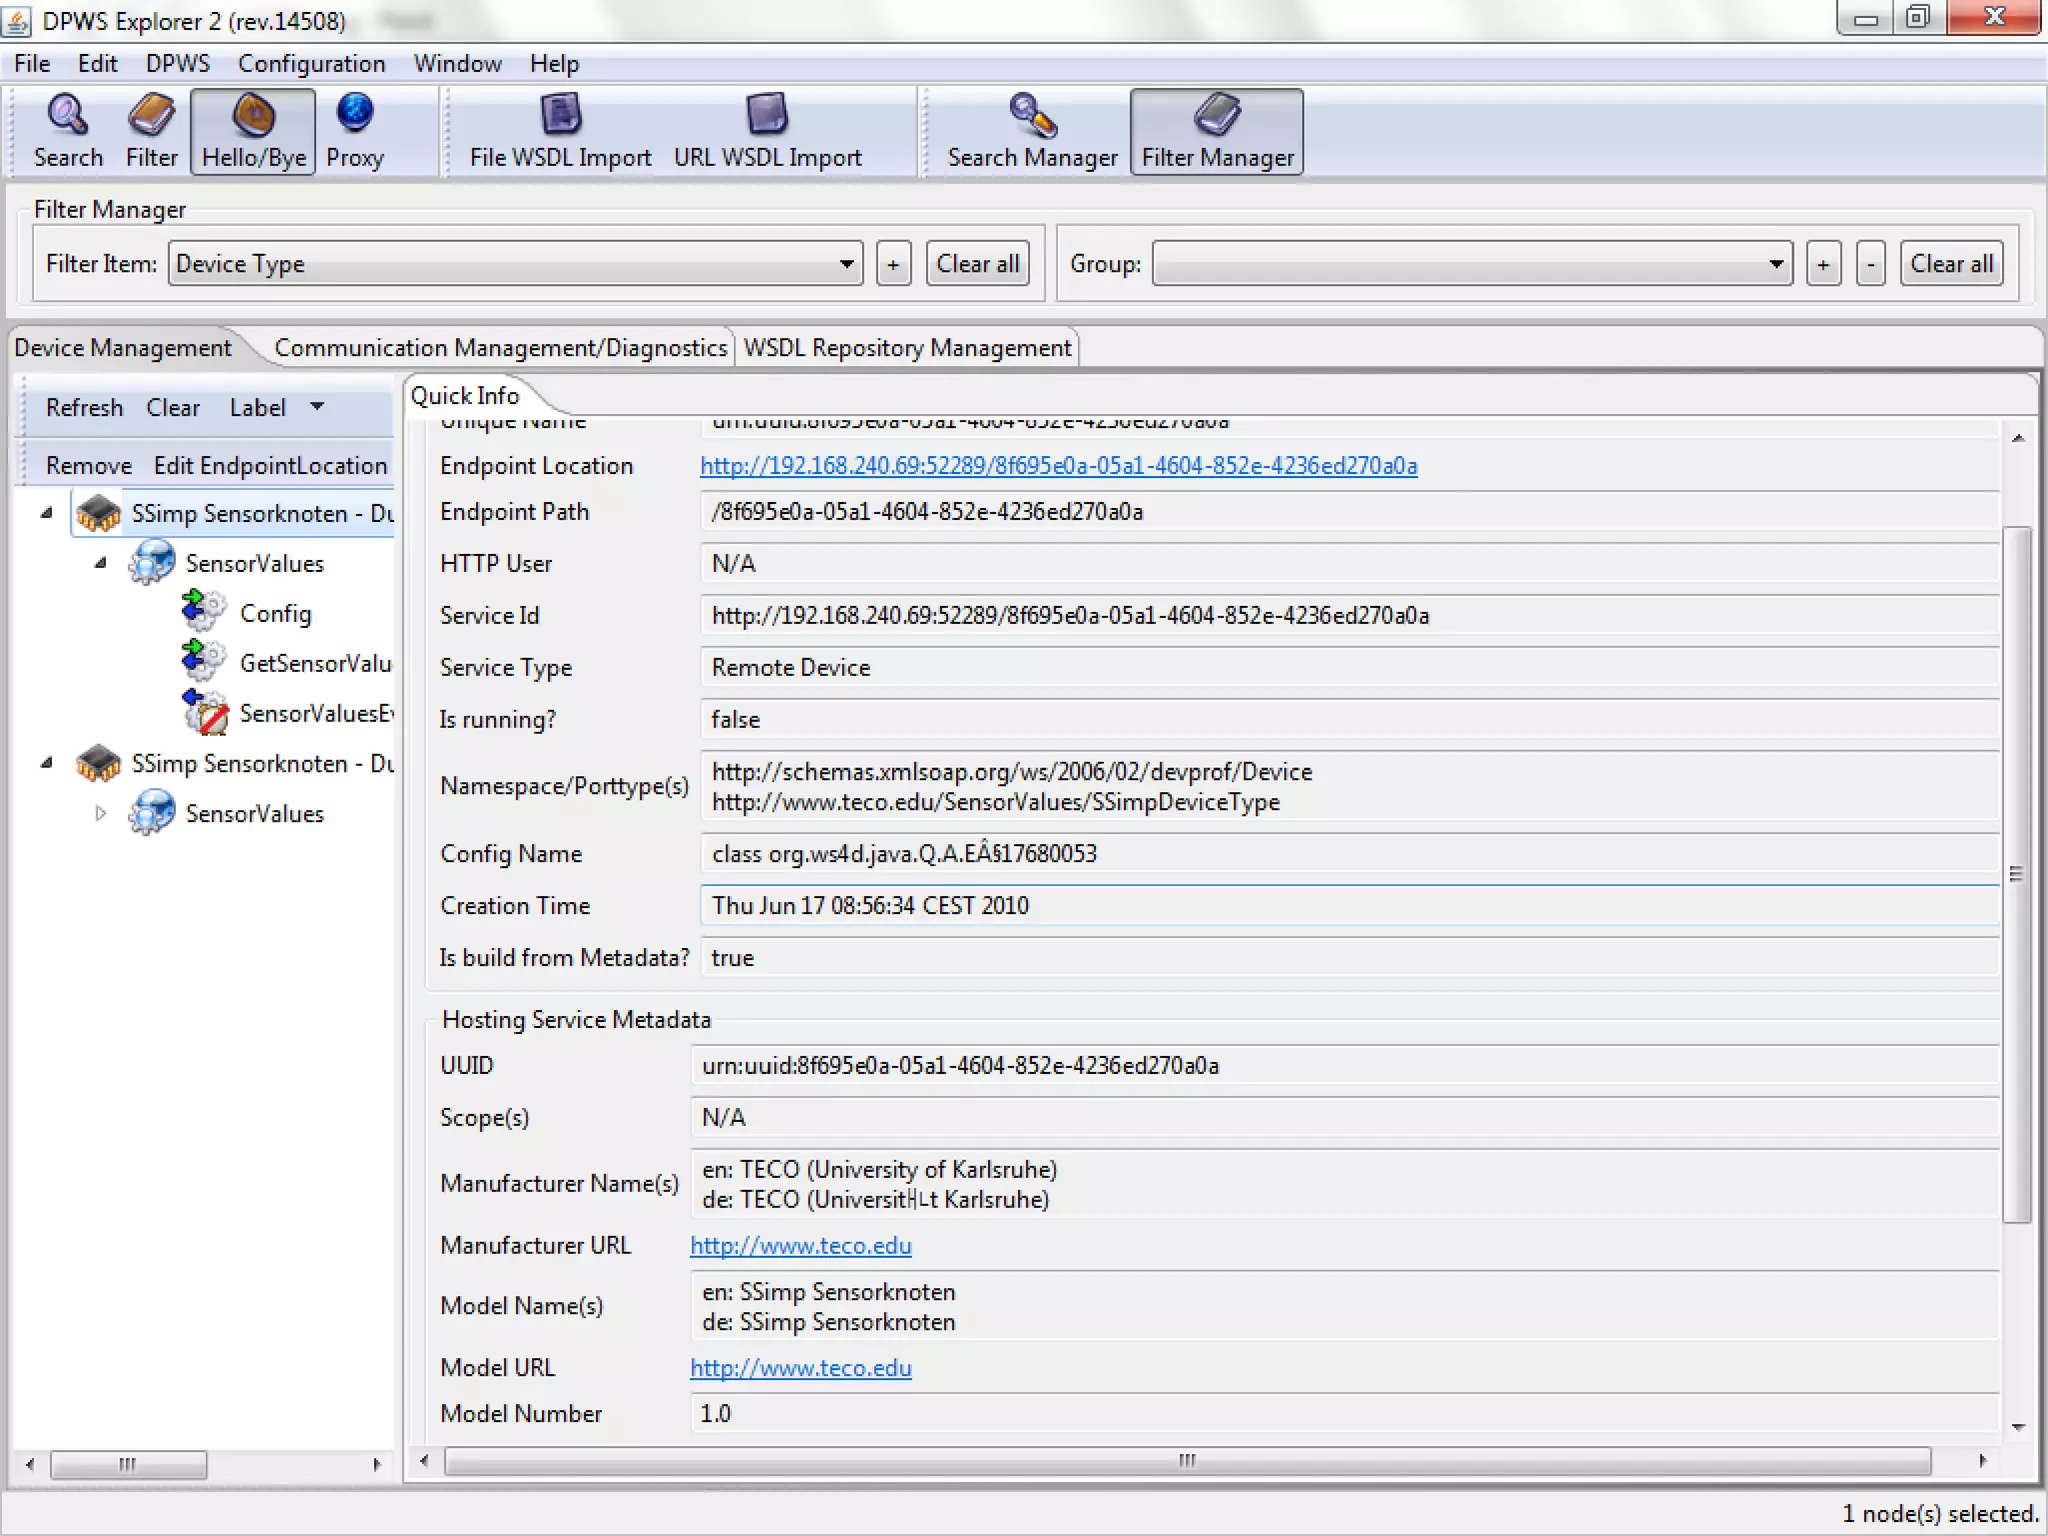Toggle the Filter Manager panel button
This screenshot has height=1536, width=2048.
coord(1217,131)
